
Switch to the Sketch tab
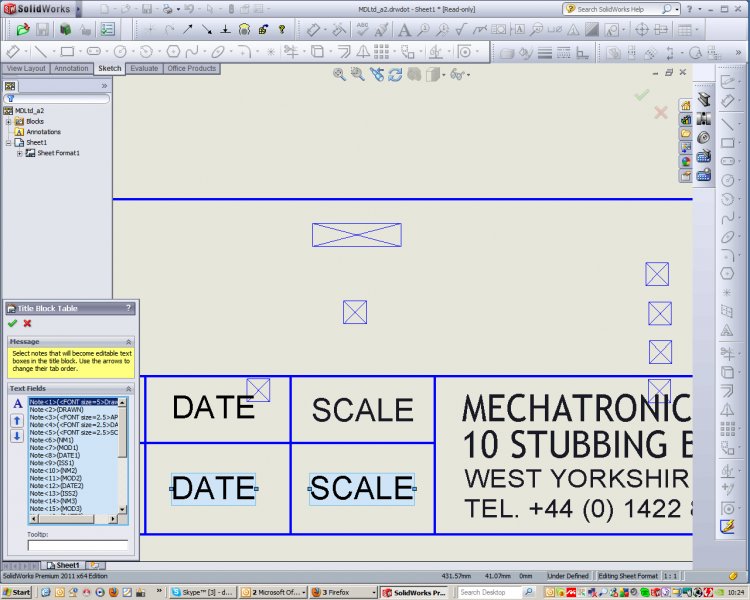tap(110, 68)
